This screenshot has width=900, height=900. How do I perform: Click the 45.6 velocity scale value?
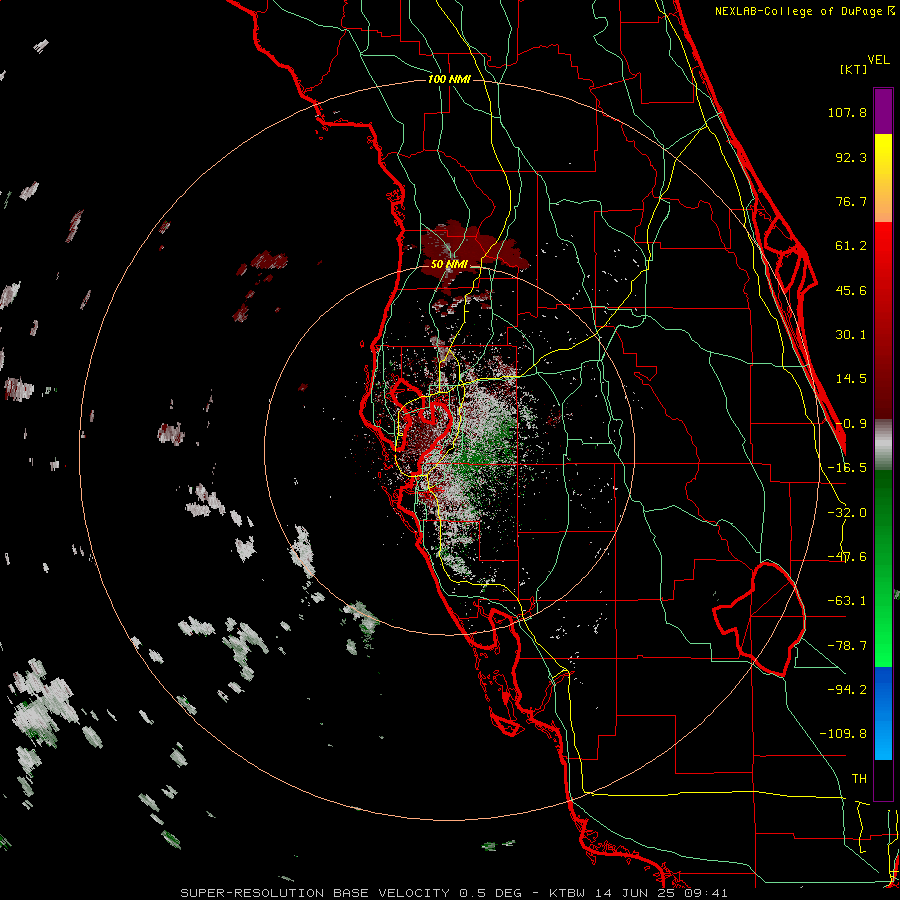point(851,290)
